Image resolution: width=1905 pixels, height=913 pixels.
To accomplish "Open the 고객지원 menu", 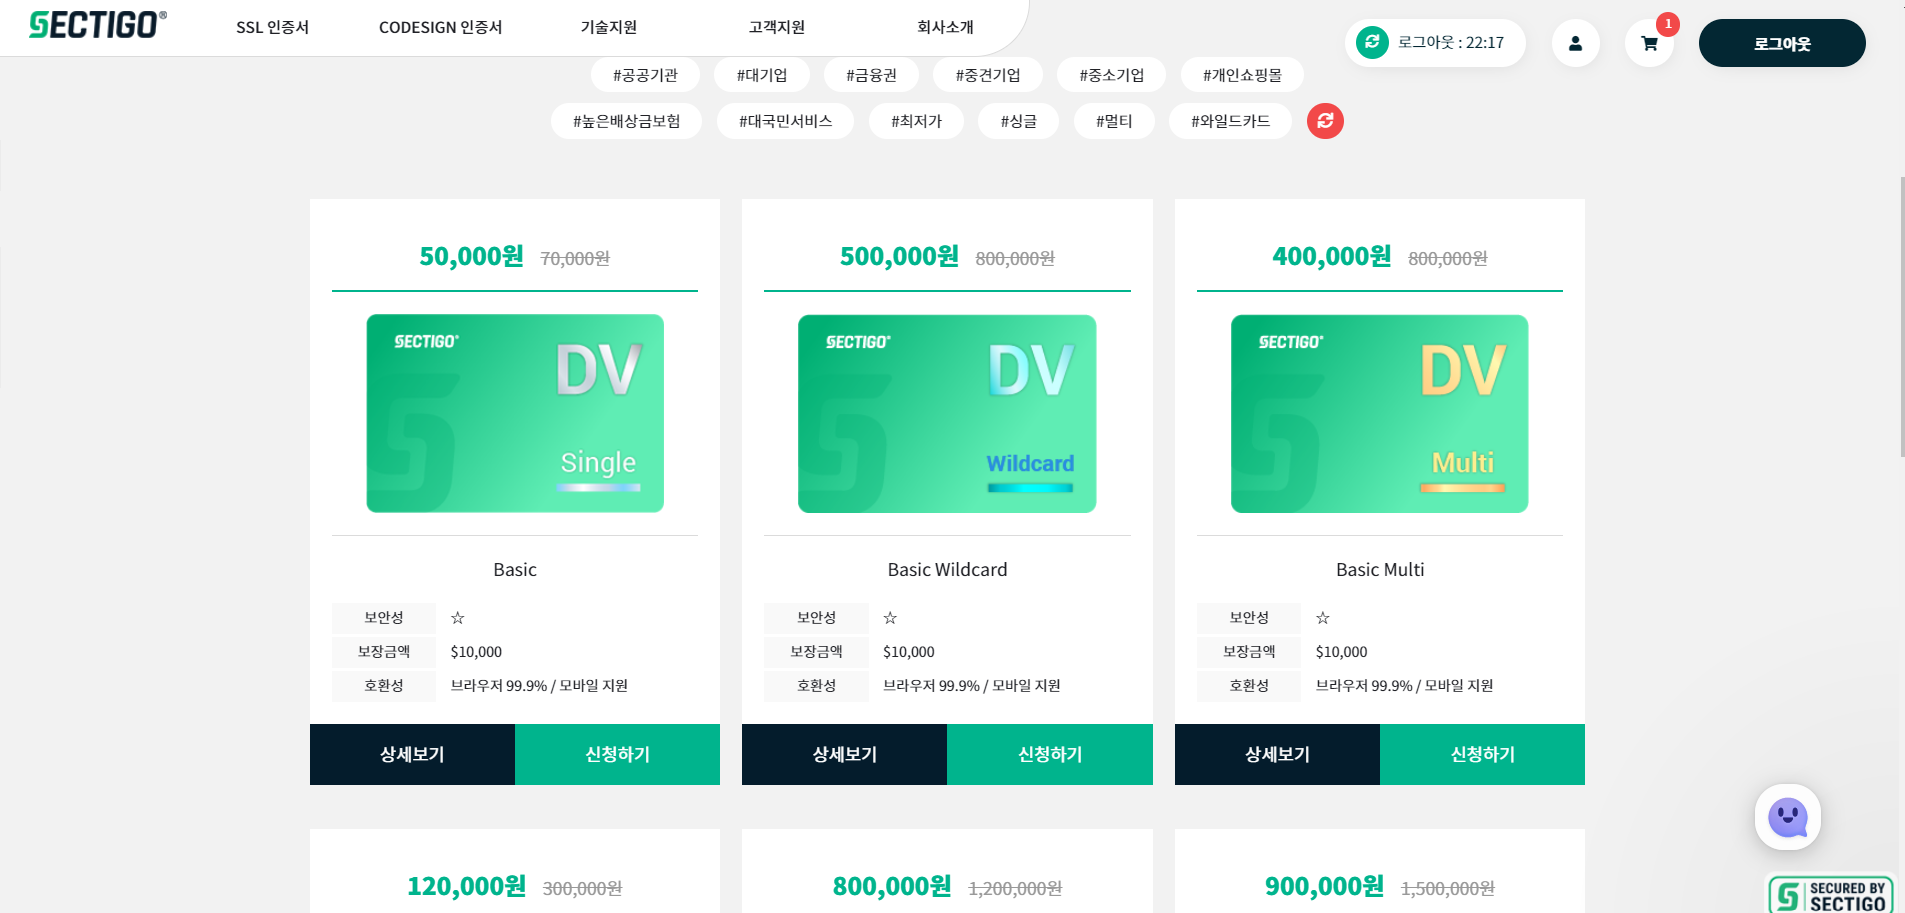I will [777, 27].
